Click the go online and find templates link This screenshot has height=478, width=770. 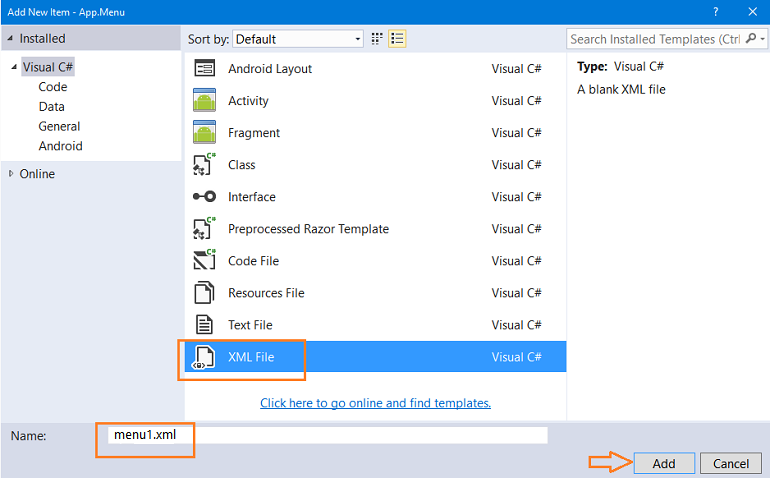point(375,403)
